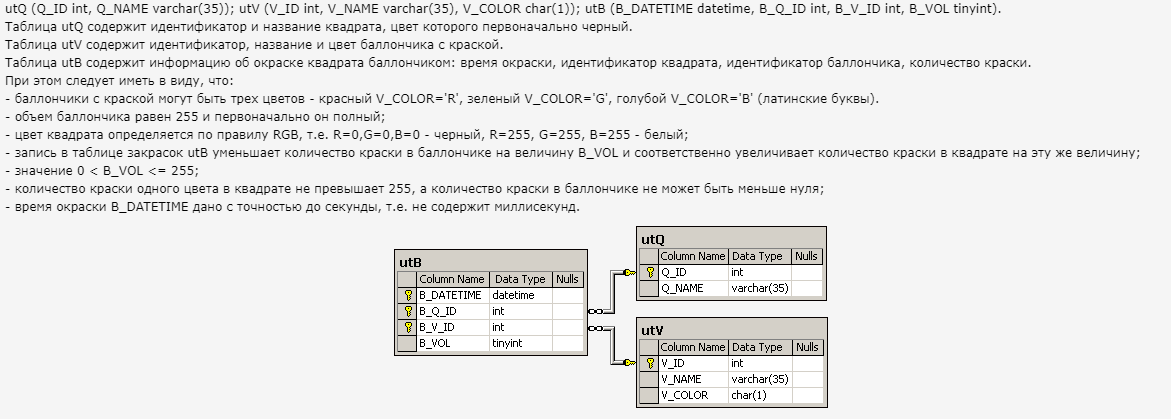This screenshot has height=419, width=1171.
Task: Click the primary key icon beside B_DATETIME
Action: (x=409, y=296)
